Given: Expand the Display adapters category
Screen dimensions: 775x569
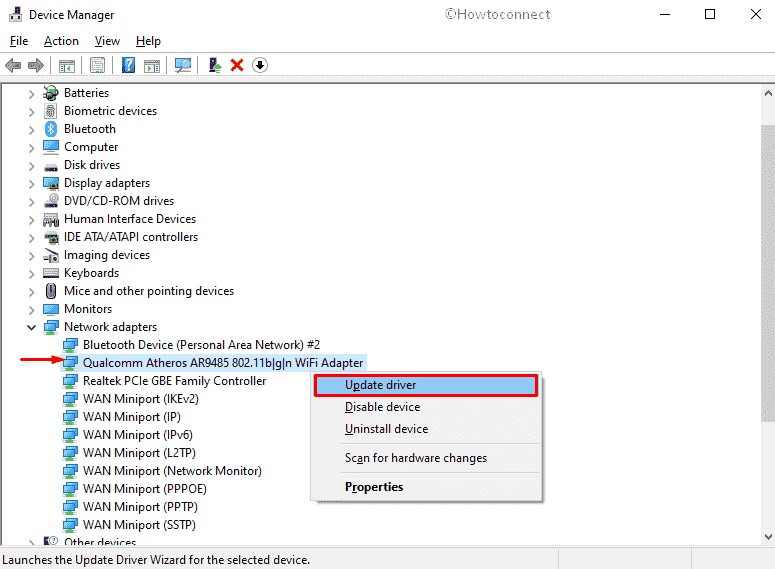Looking at the screenshot, I should click(32, 183).
